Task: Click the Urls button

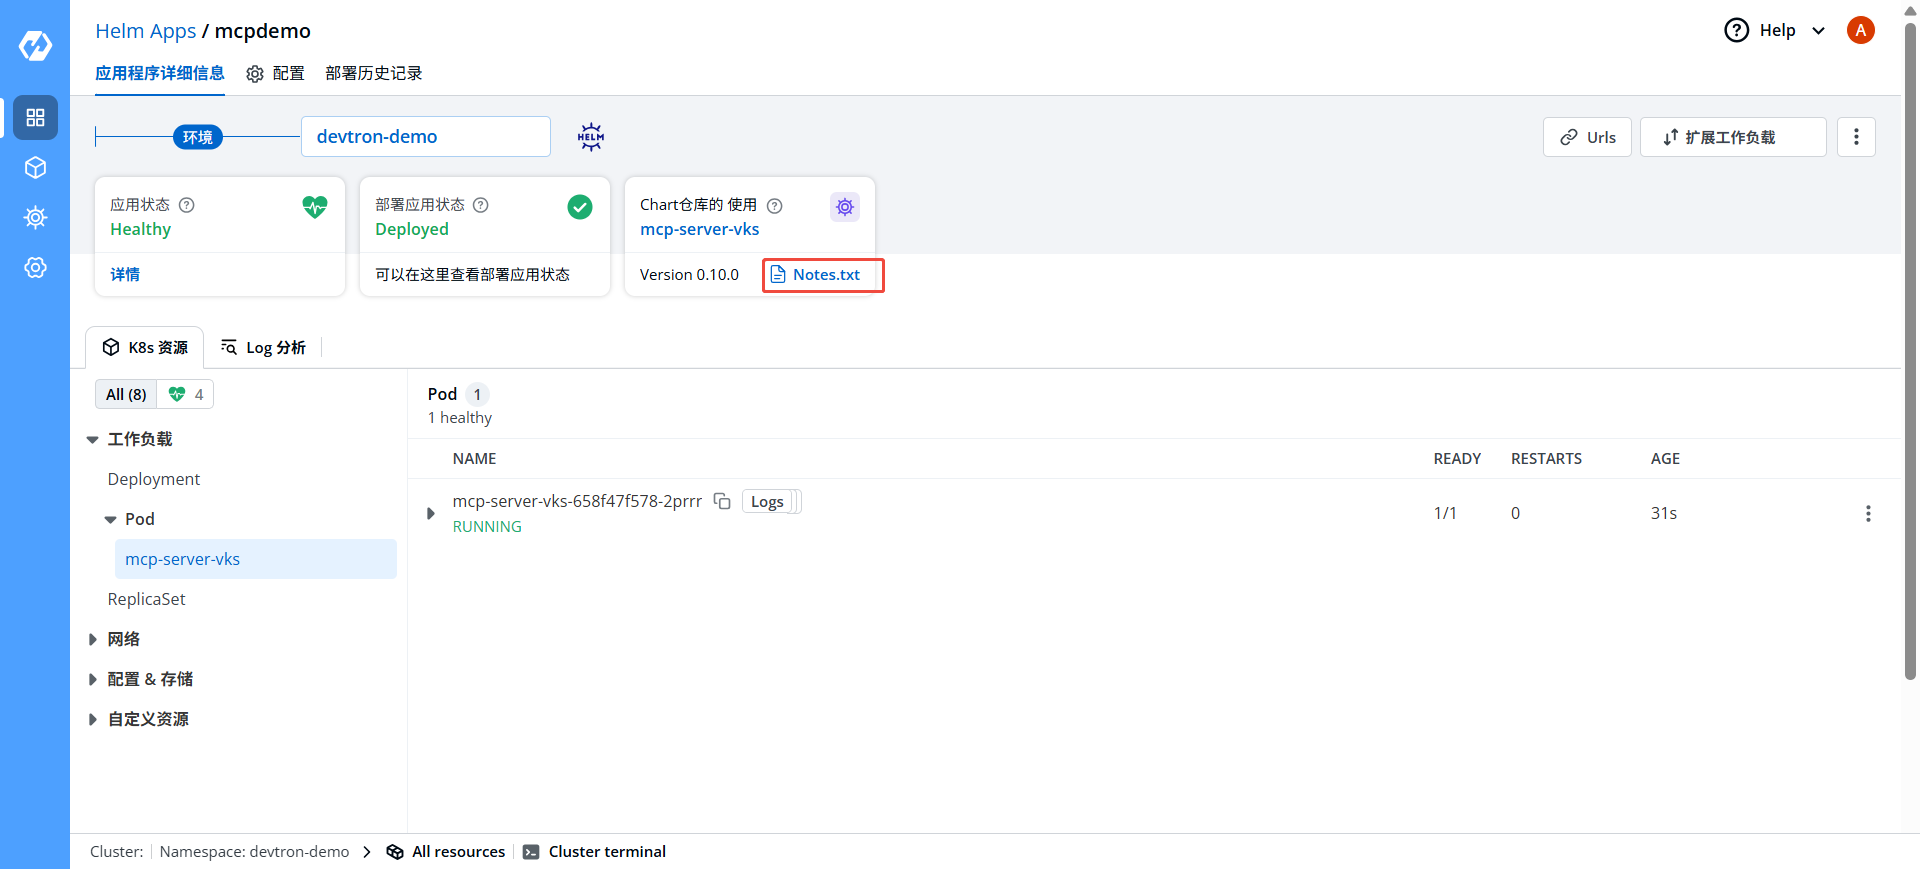Action: 1587,137
